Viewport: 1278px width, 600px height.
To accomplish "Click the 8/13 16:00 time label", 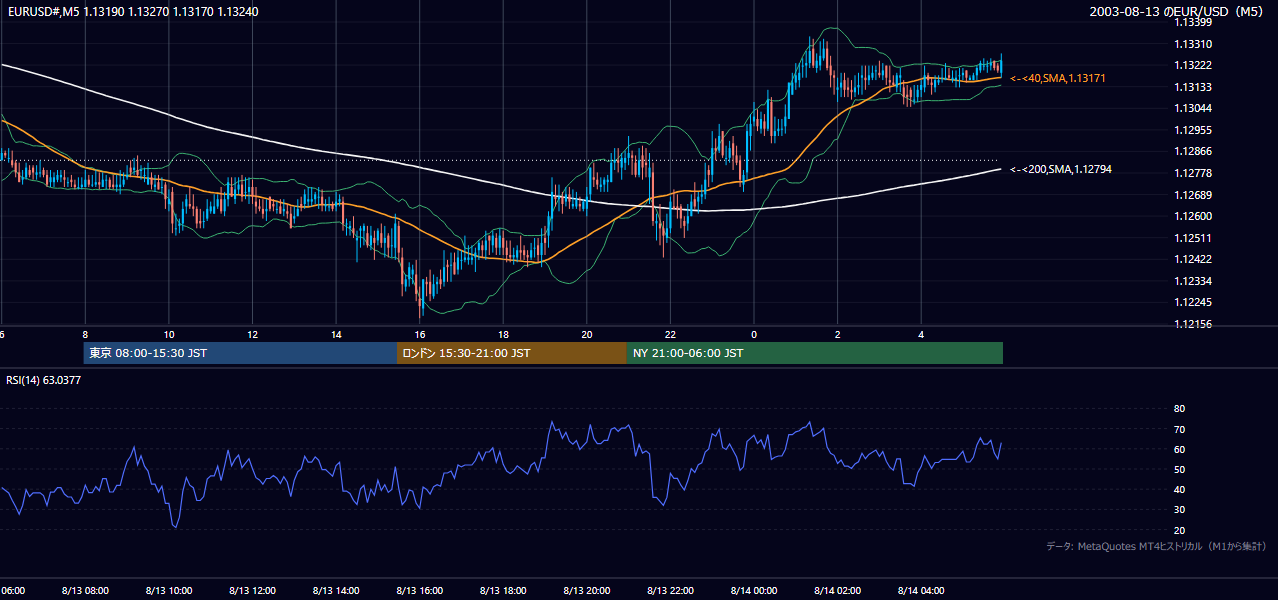I will [x=420, y=591].
